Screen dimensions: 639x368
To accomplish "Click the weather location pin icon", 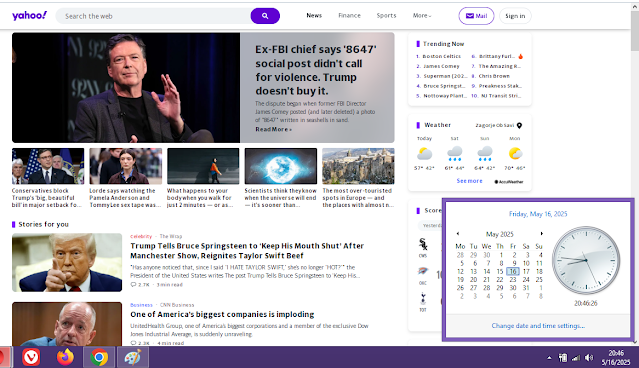I will [x=519, y=126].
